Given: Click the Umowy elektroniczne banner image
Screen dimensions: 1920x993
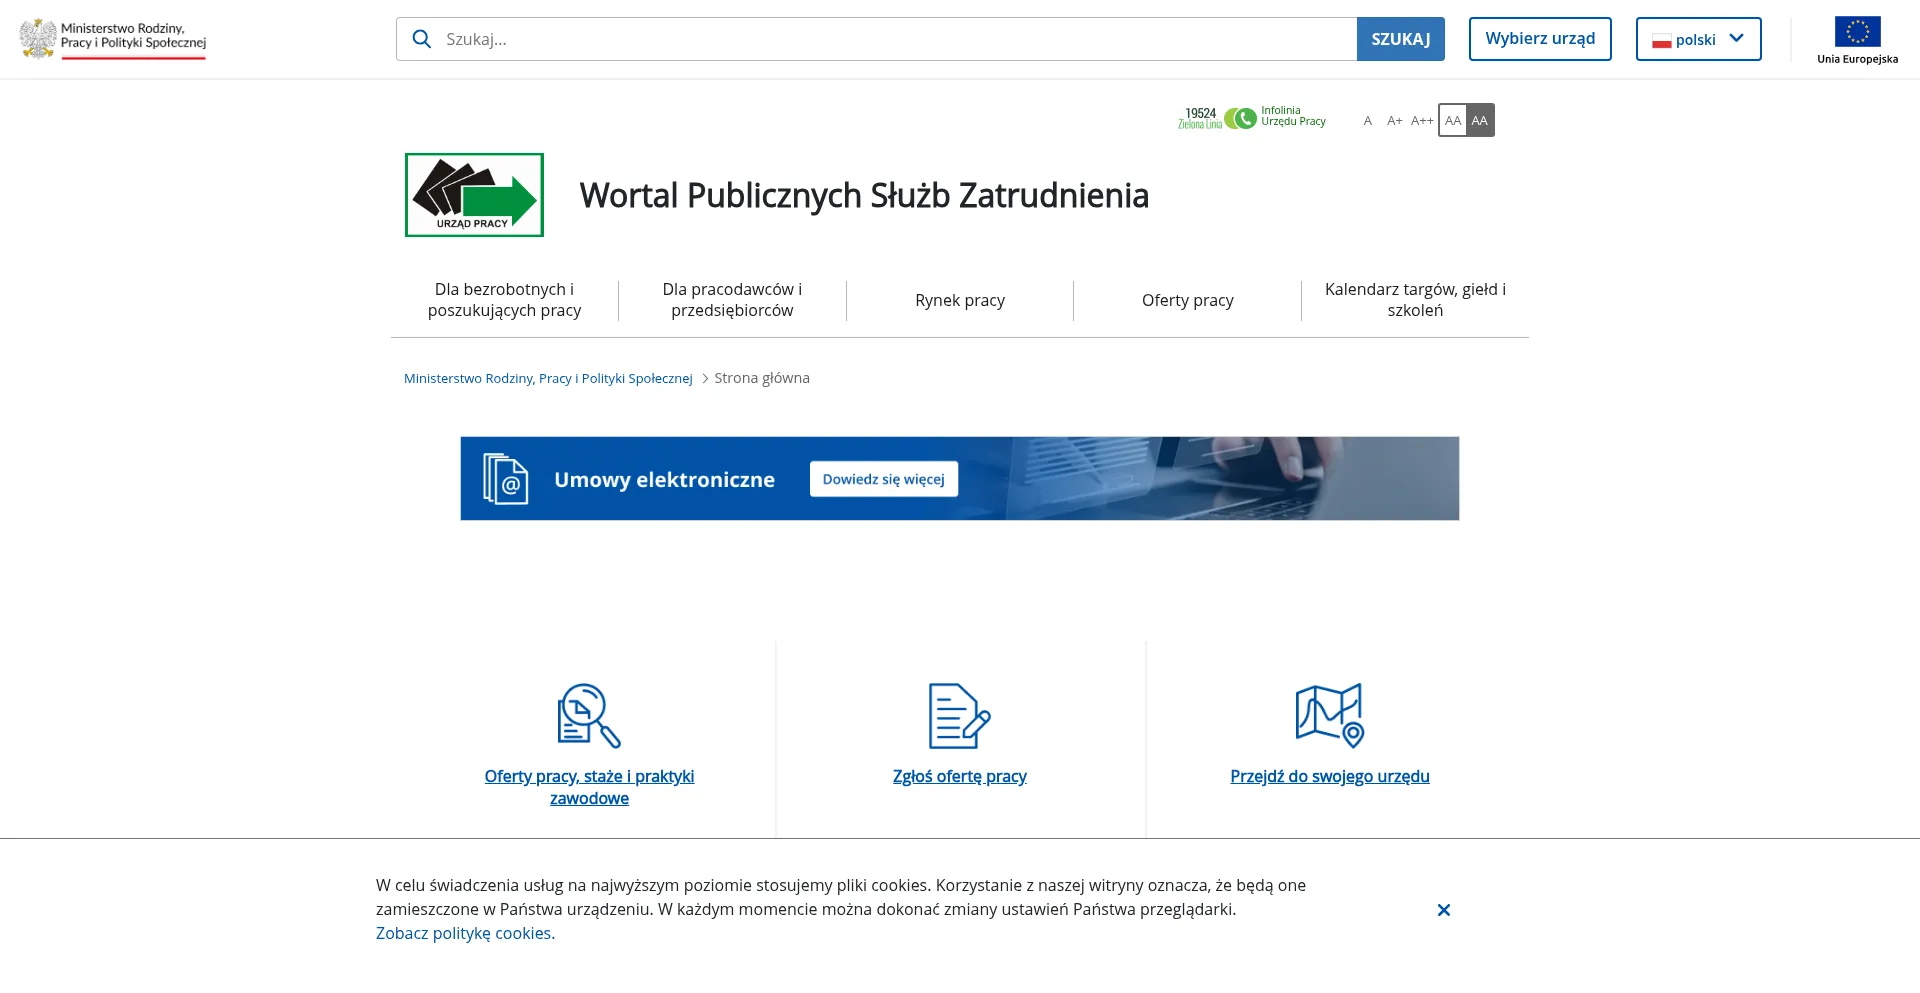Looking at the screenshot, I should tap(960, 478).
